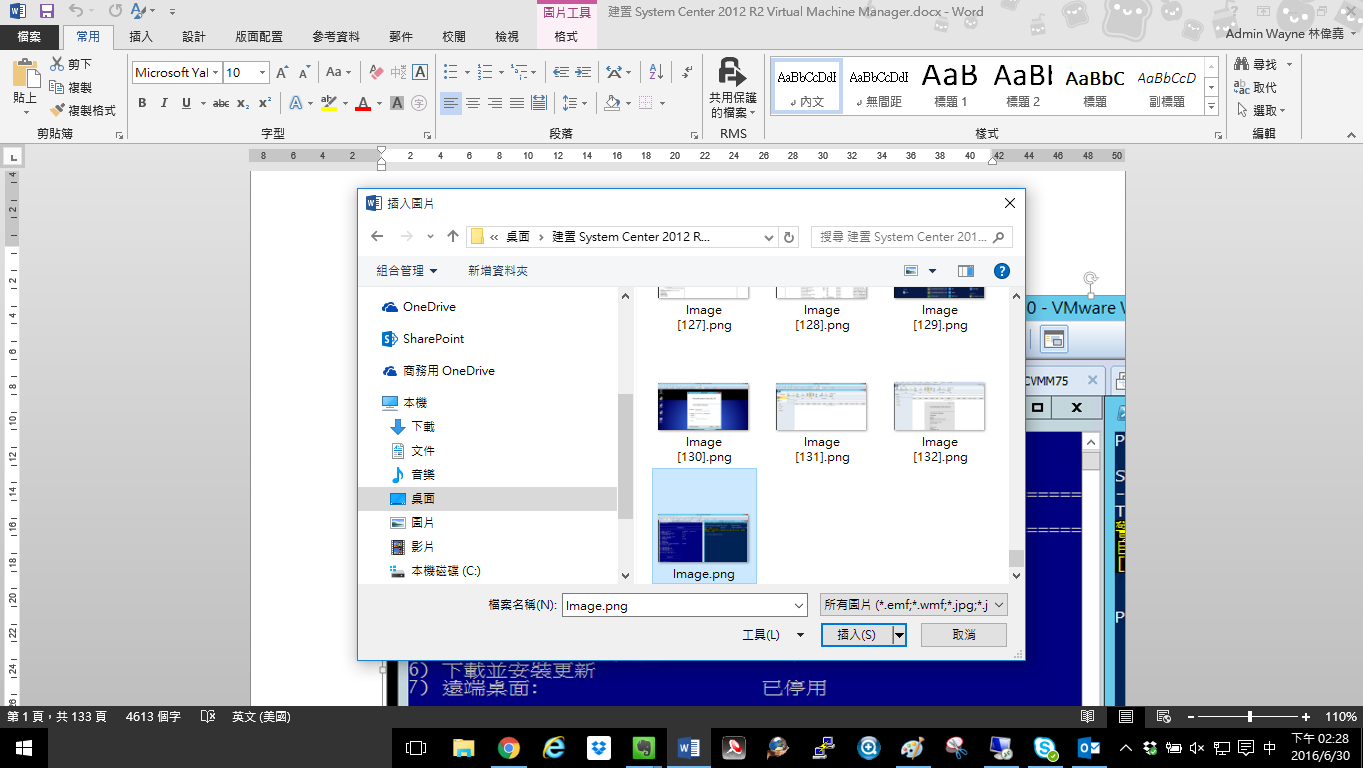
Task: Toggle italic formatting in the ribbon
Action: pos(164,103)
